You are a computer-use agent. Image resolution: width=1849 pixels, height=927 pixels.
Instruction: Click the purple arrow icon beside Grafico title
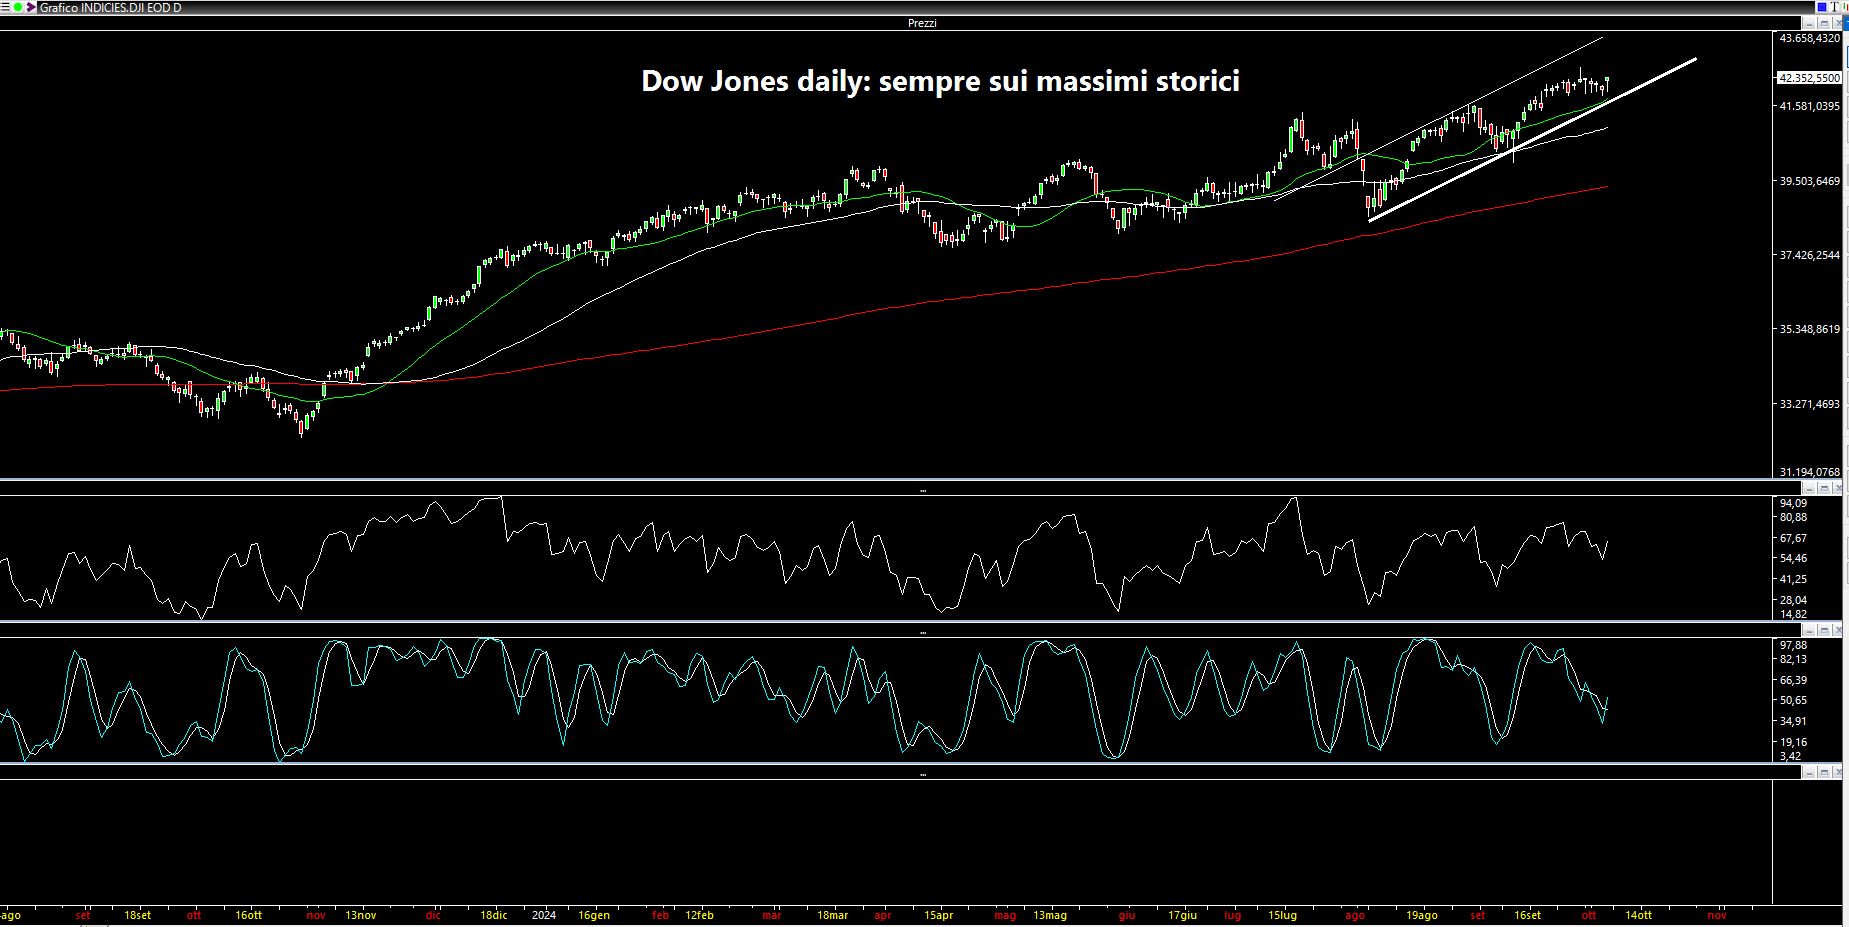31,7
